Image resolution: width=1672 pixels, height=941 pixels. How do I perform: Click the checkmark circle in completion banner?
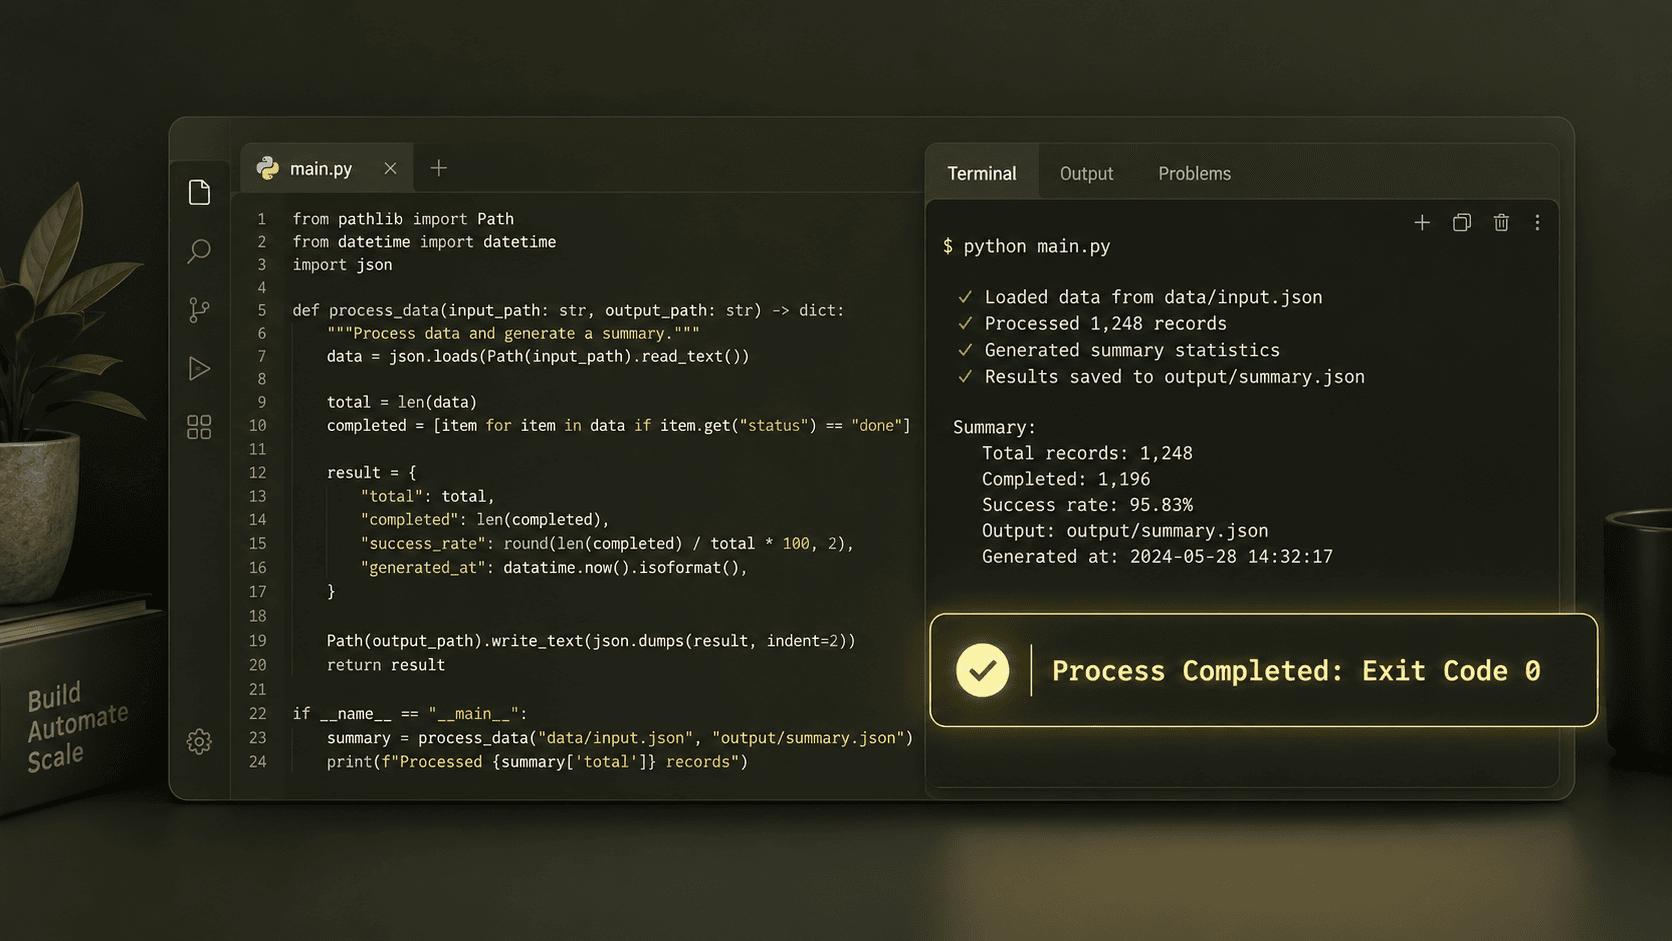(982, 670)
